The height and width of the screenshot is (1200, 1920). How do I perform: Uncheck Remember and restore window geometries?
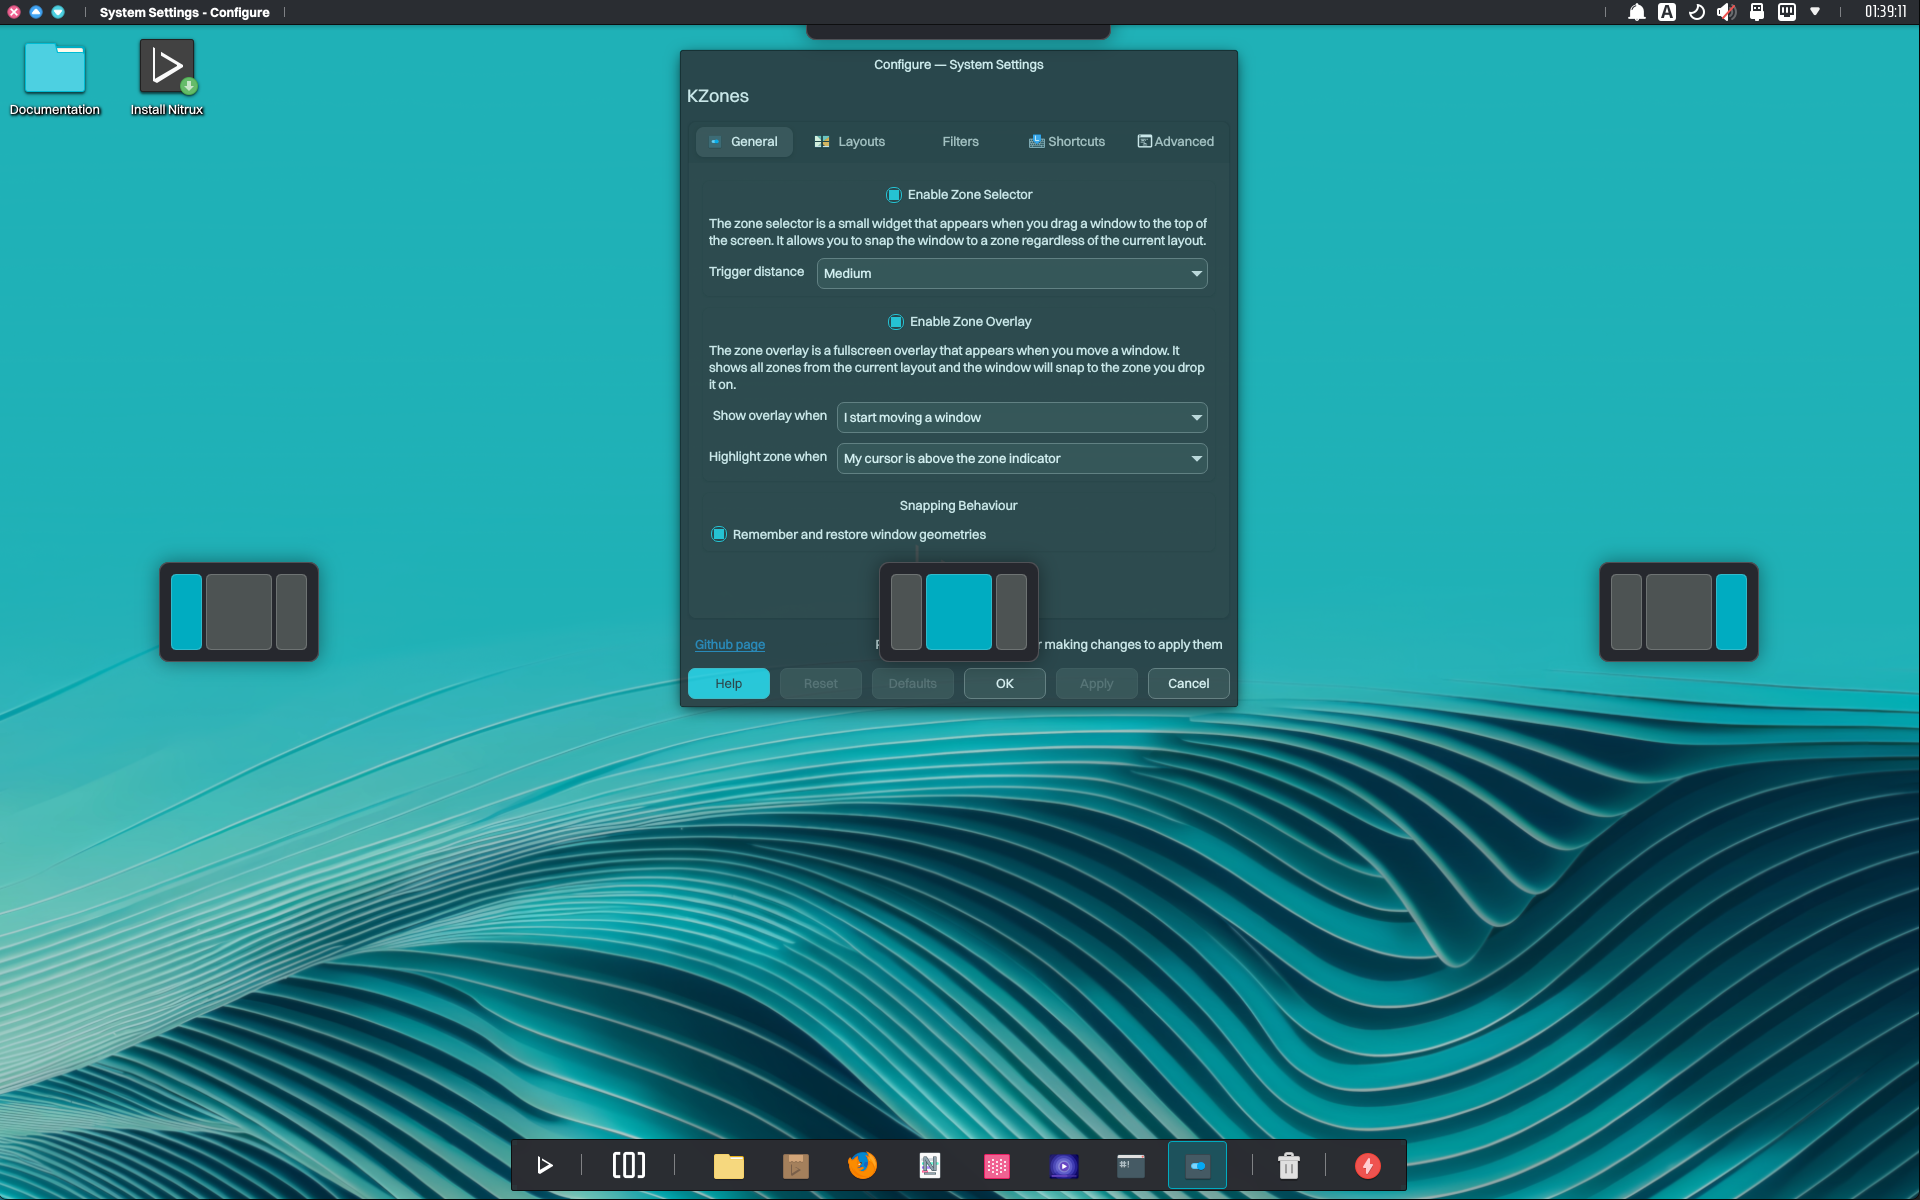coord(719,534)
